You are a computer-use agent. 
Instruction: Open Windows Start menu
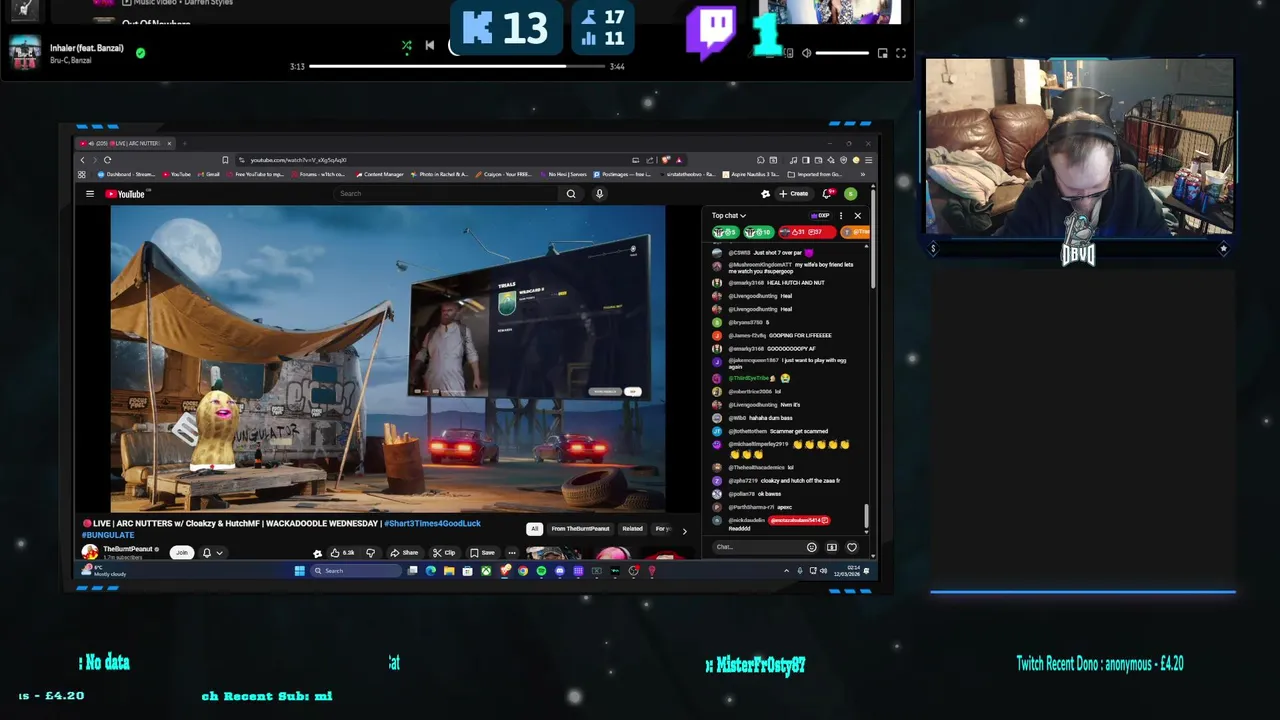coord(299,571)
